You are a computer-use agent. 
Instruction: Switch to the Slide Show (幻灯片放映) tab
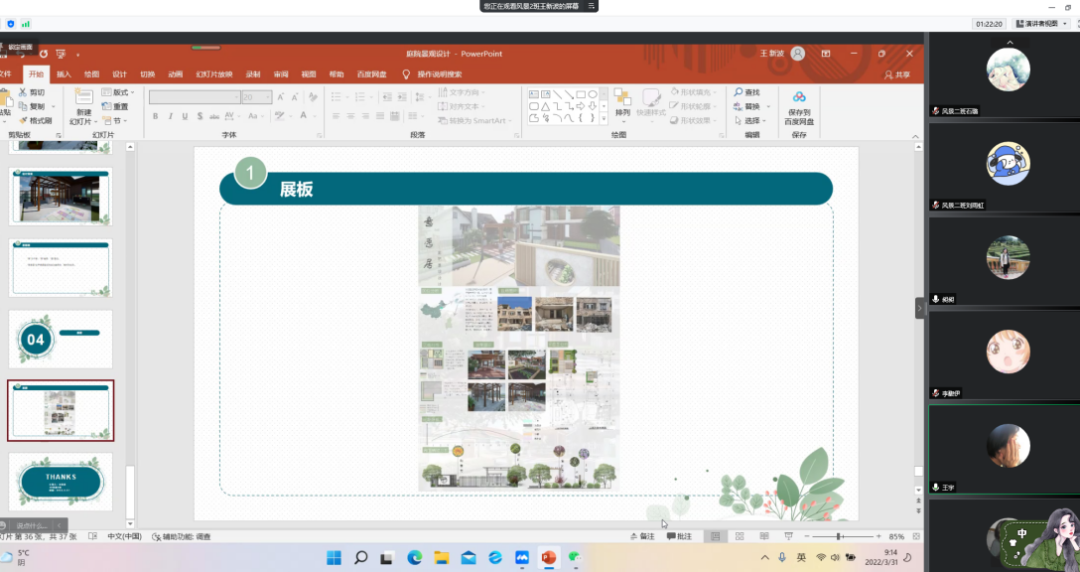pos(214,74)
